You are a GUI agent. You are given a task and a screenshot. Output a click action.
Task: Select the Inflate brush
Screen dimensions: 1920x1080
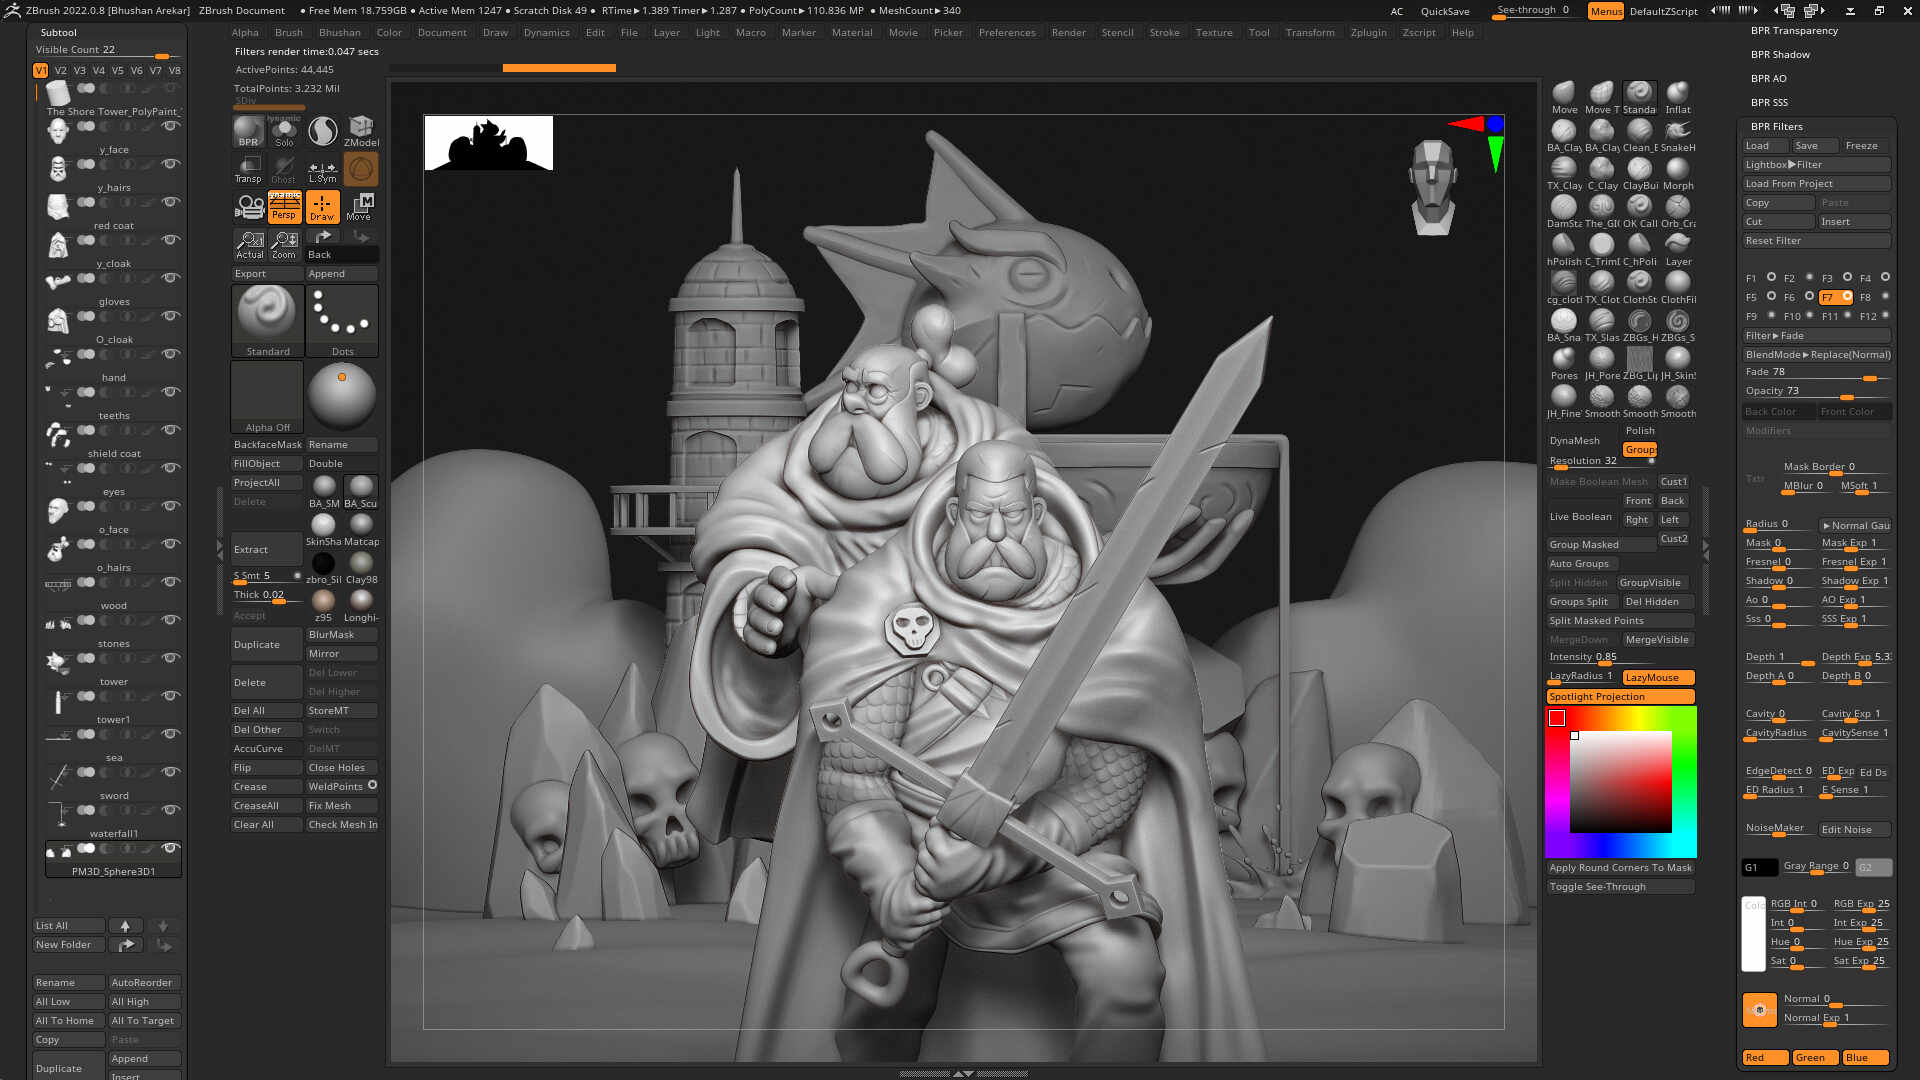tap(1677, 93)
